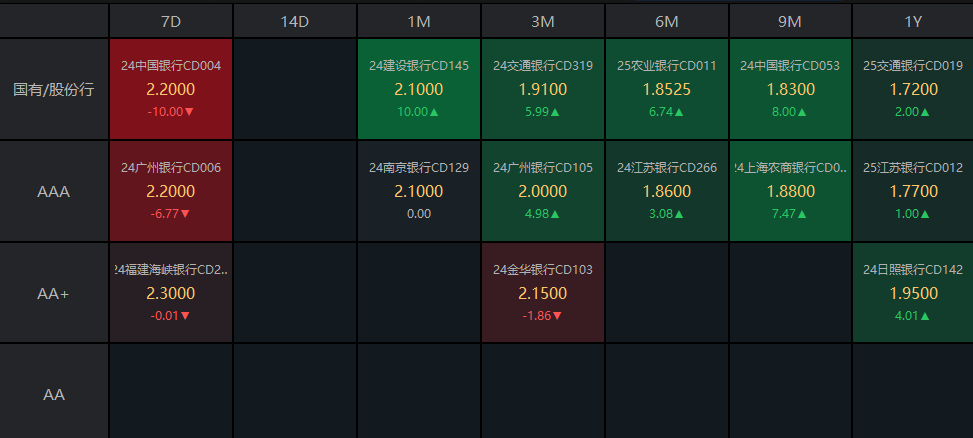Click the 1M column header
973x438 pixels.
418,20
